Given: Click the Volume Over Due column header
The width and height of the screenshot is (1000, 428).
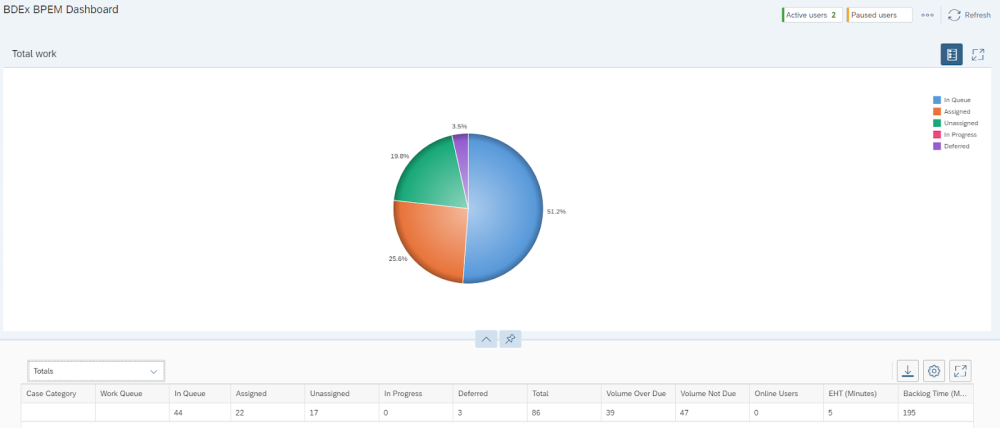Looking at the screenshot, I should pos(636,394).
